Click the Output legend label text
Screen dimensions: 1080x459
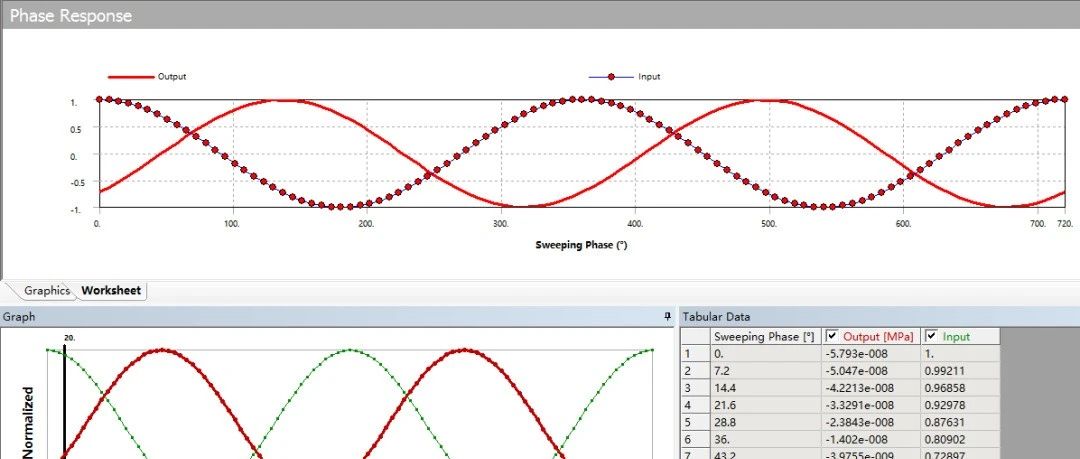[x=172, y=77]
